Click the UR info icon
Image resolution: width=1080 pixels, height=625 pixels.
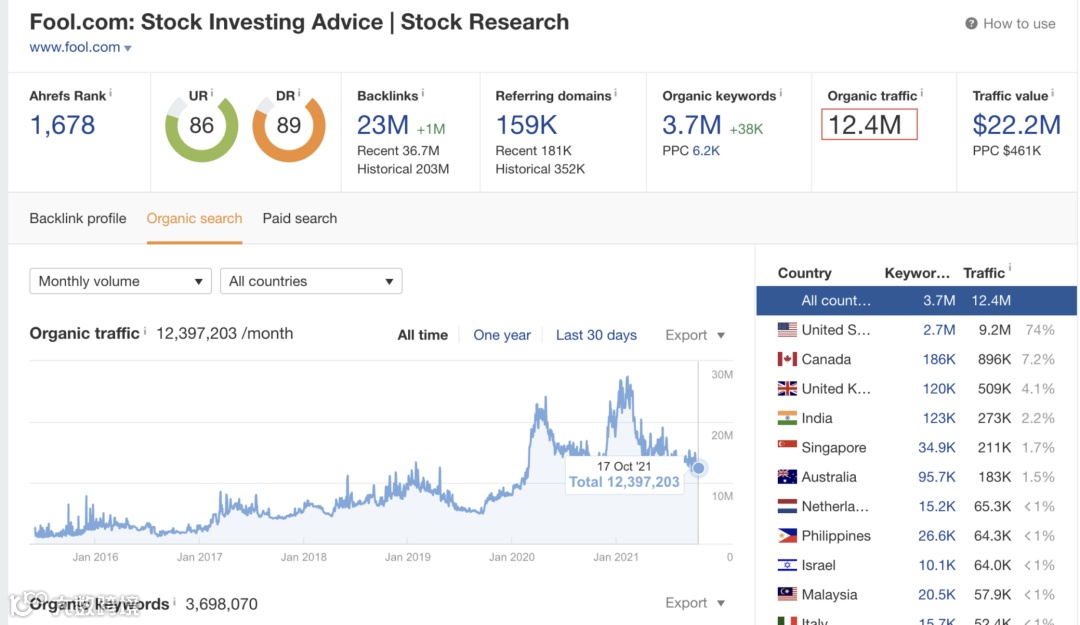point(211,92)
